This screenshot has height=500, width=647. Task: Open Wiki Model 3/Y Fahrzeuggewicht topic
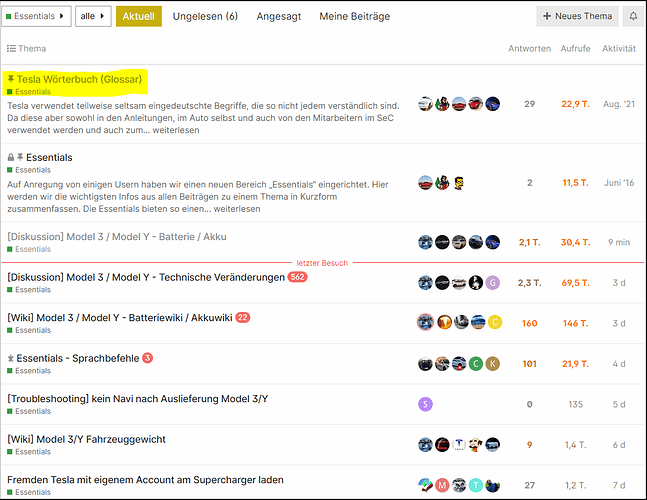pyautogui.click(x=86, y=439)
